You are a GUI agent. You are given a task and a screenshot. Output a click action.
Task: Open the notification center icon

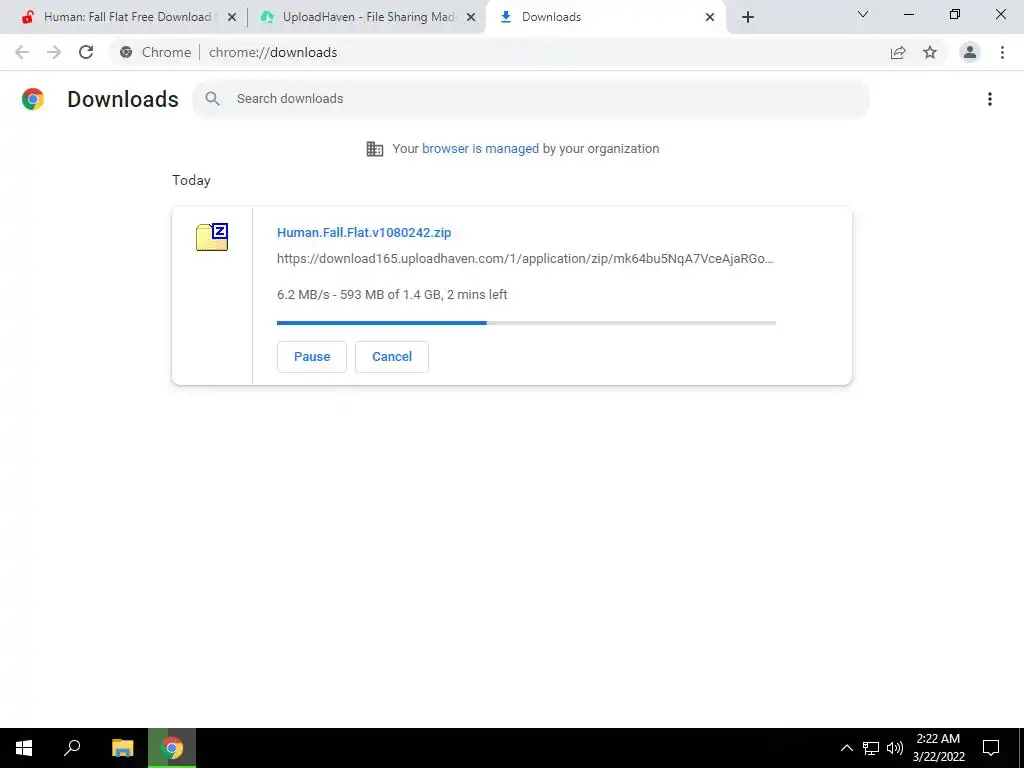point(991,748)
